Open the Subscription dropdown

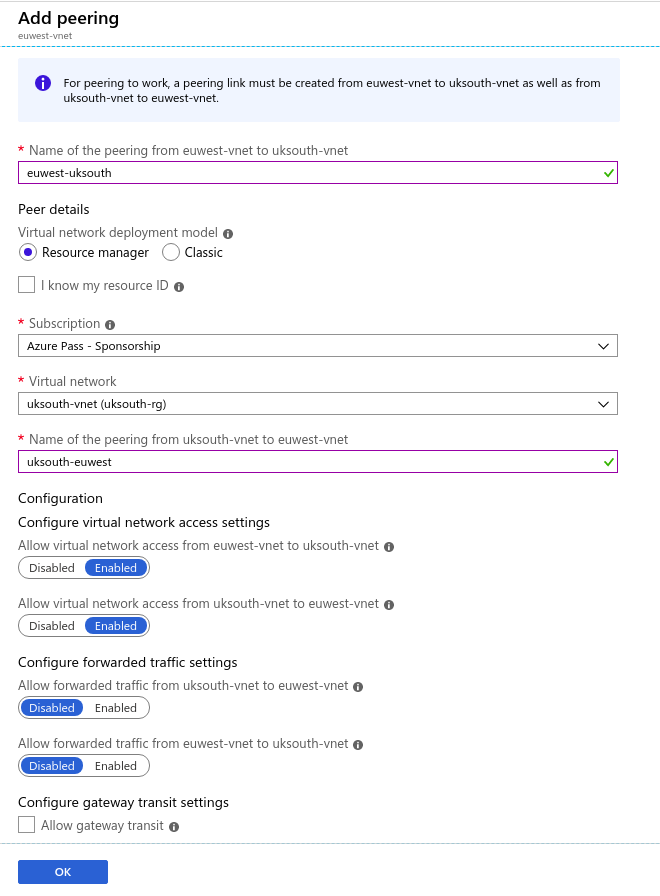[318, 346]
